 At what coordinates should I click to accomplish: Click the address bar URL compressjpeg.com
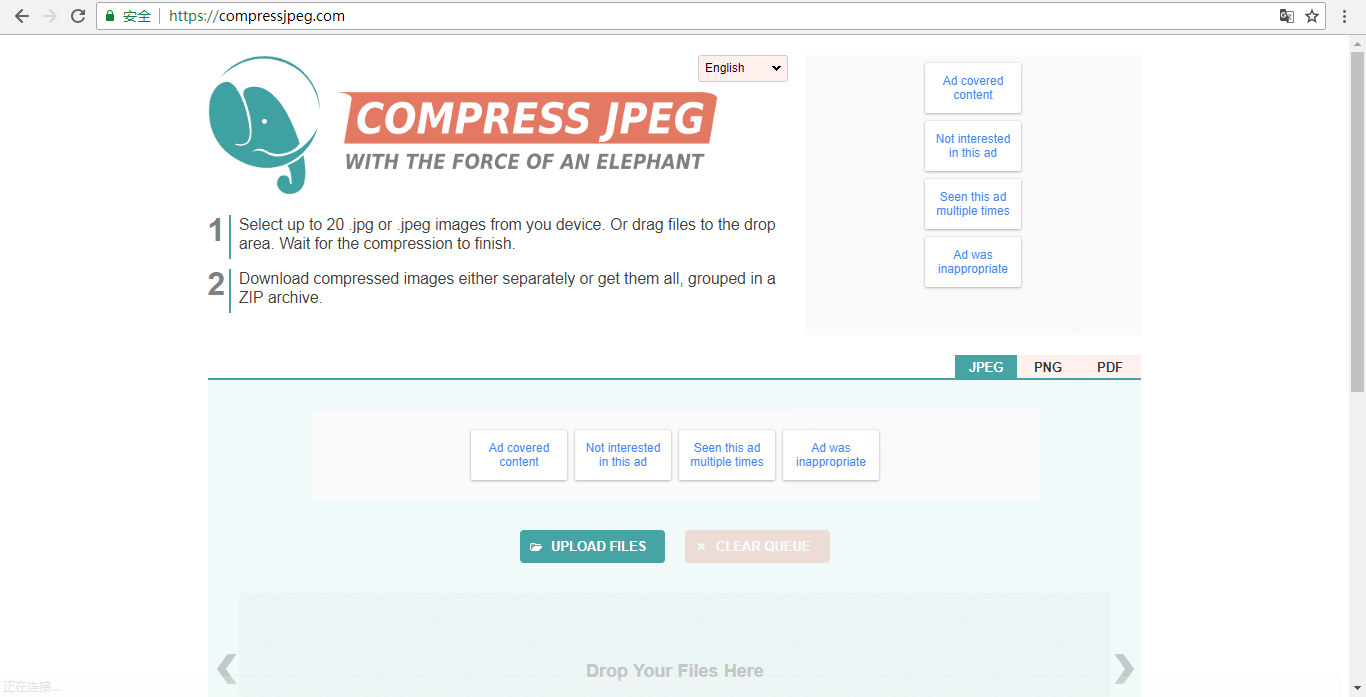click(x=257, y=16)
